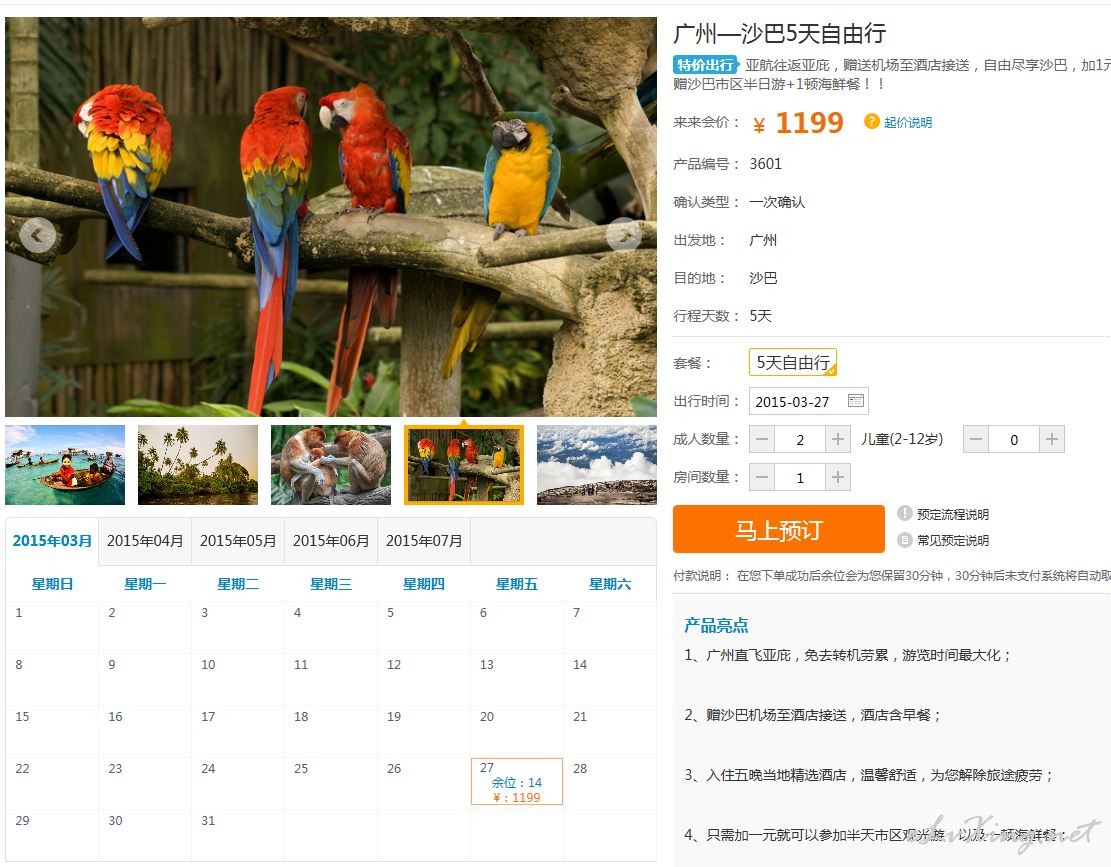
Task: Select the 5天自由行 package option
Action: [x=793, y=362]
